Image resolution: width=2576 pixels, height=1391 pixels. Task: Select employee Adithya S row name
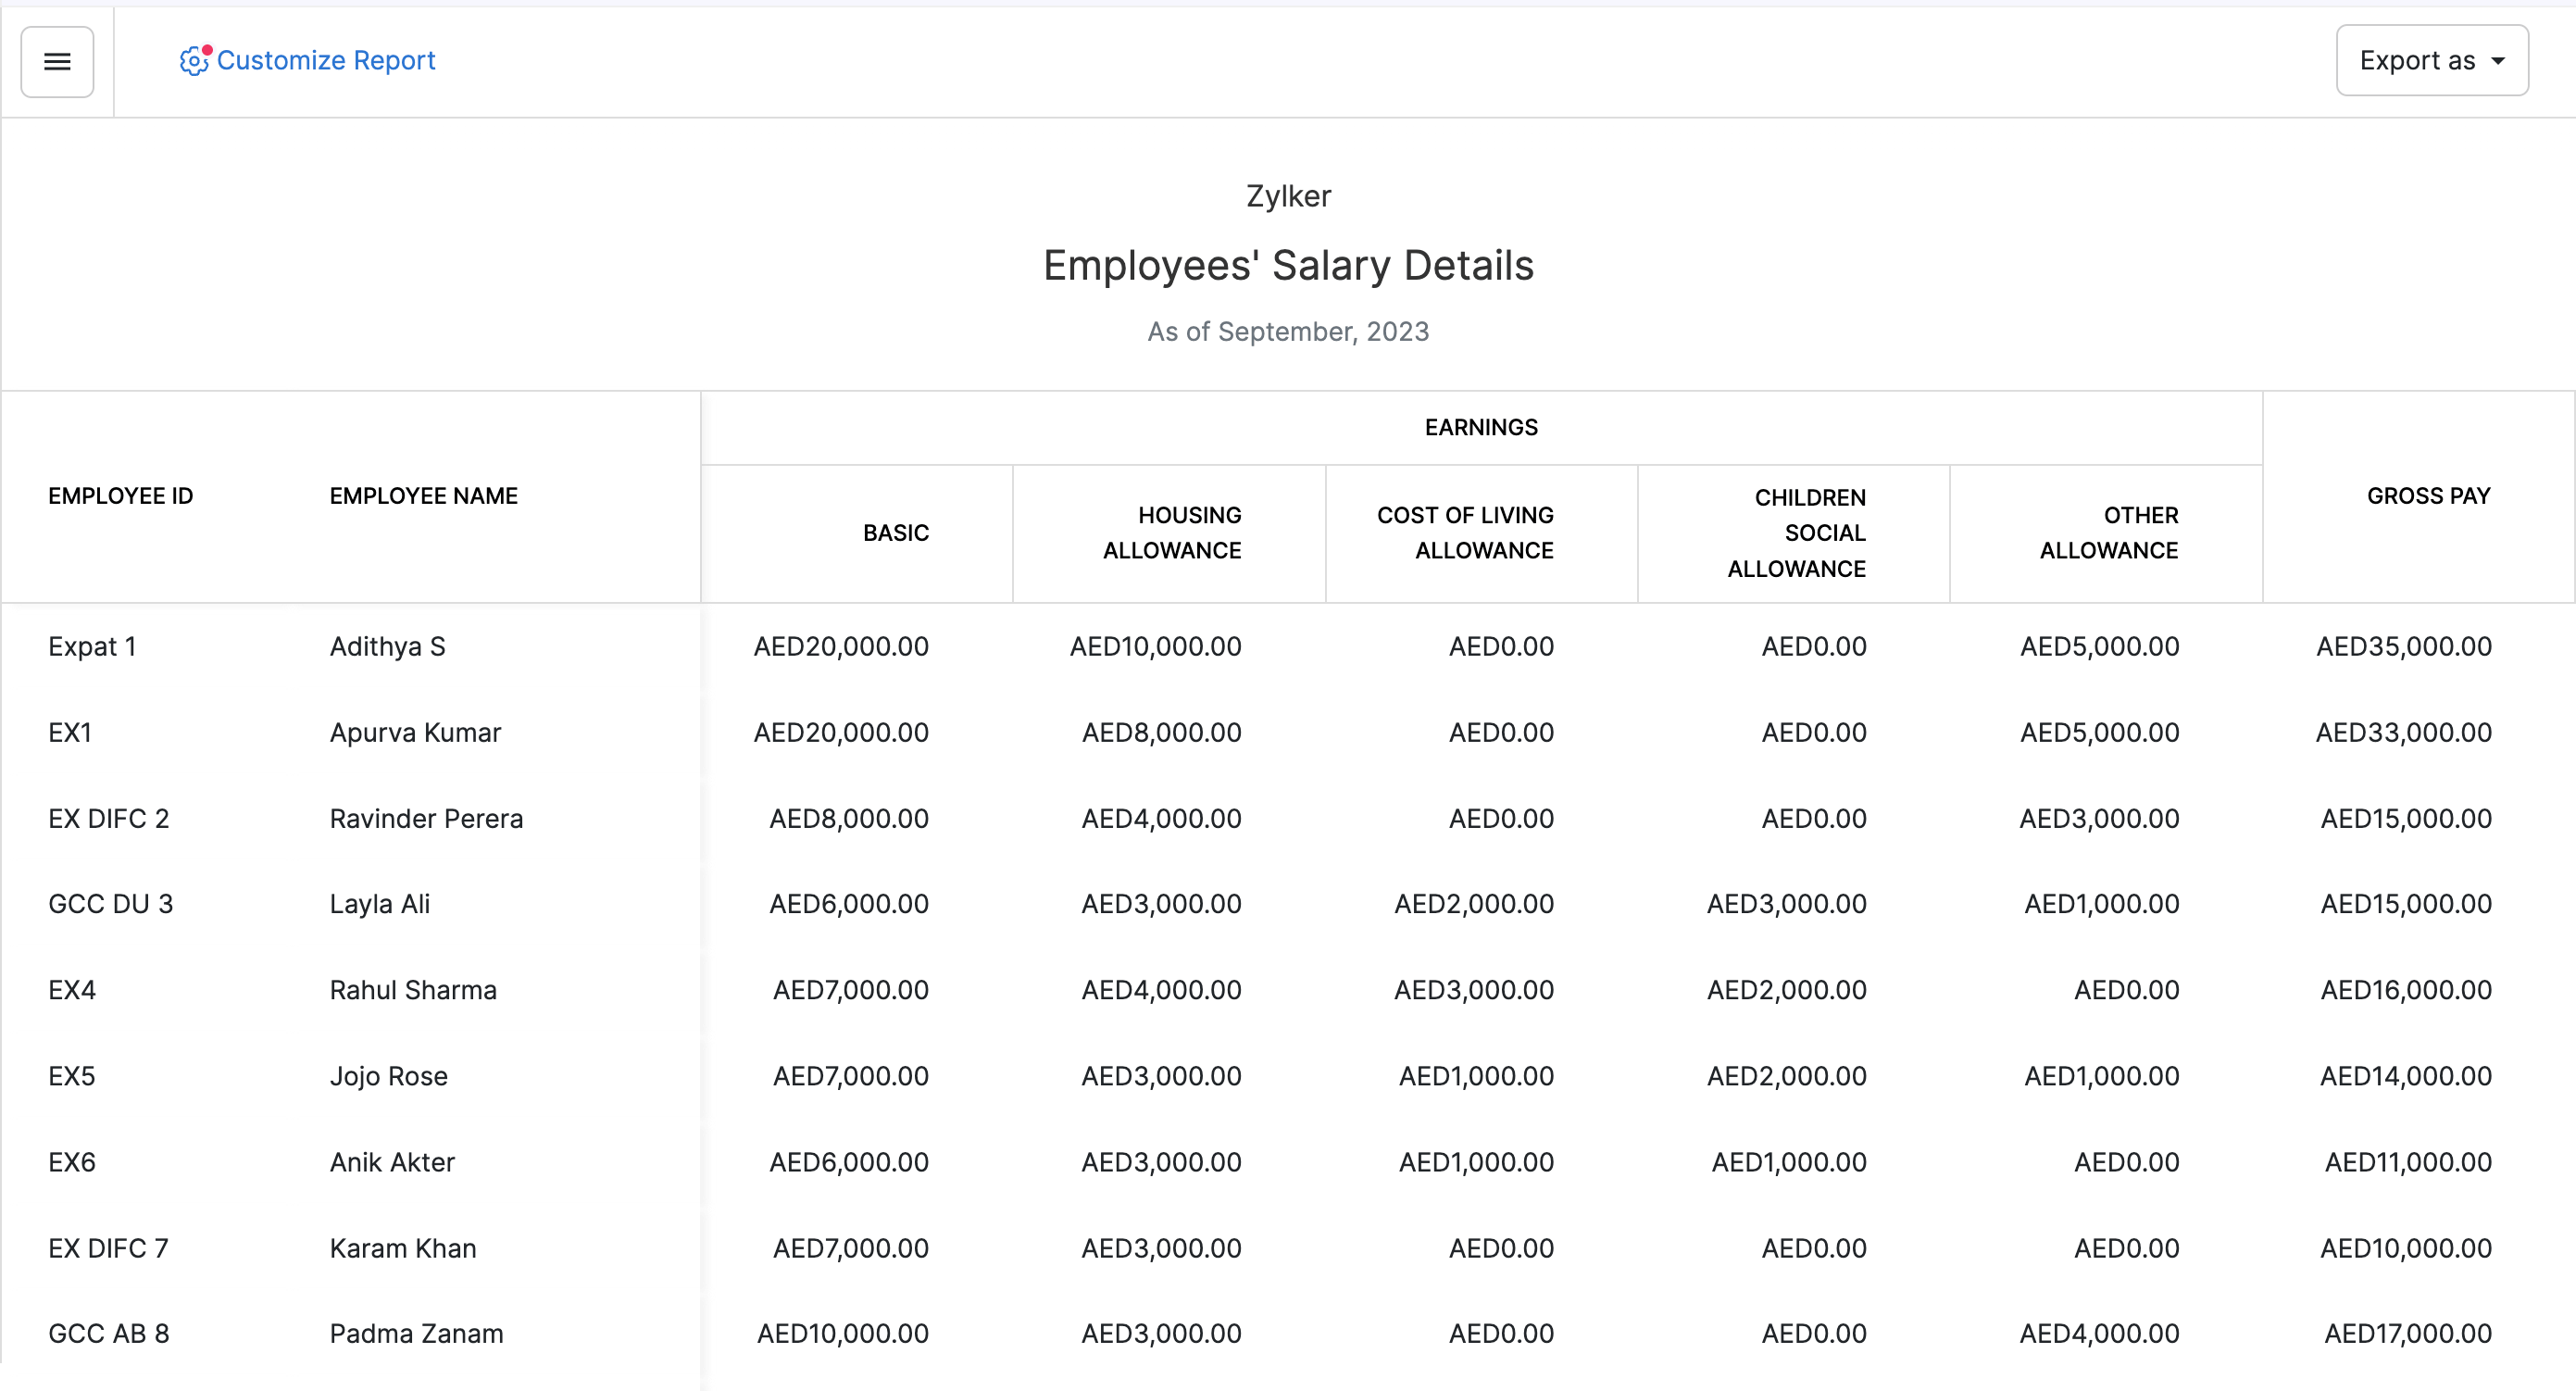[x=387, y=647]
